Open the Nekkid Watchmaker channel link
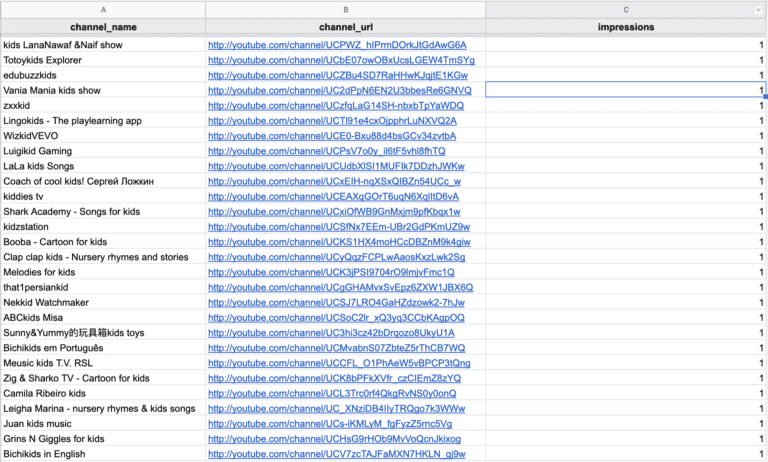Image resolution: width=768 pixels, height=462 pixels. pos(336,303)
